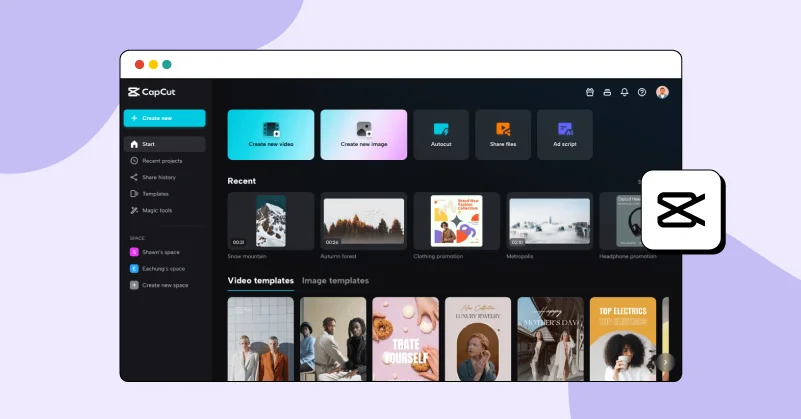This screenshot has height=419, width=801.
Task: Click the yellow window minimize dot
Action: click(153, 64)
